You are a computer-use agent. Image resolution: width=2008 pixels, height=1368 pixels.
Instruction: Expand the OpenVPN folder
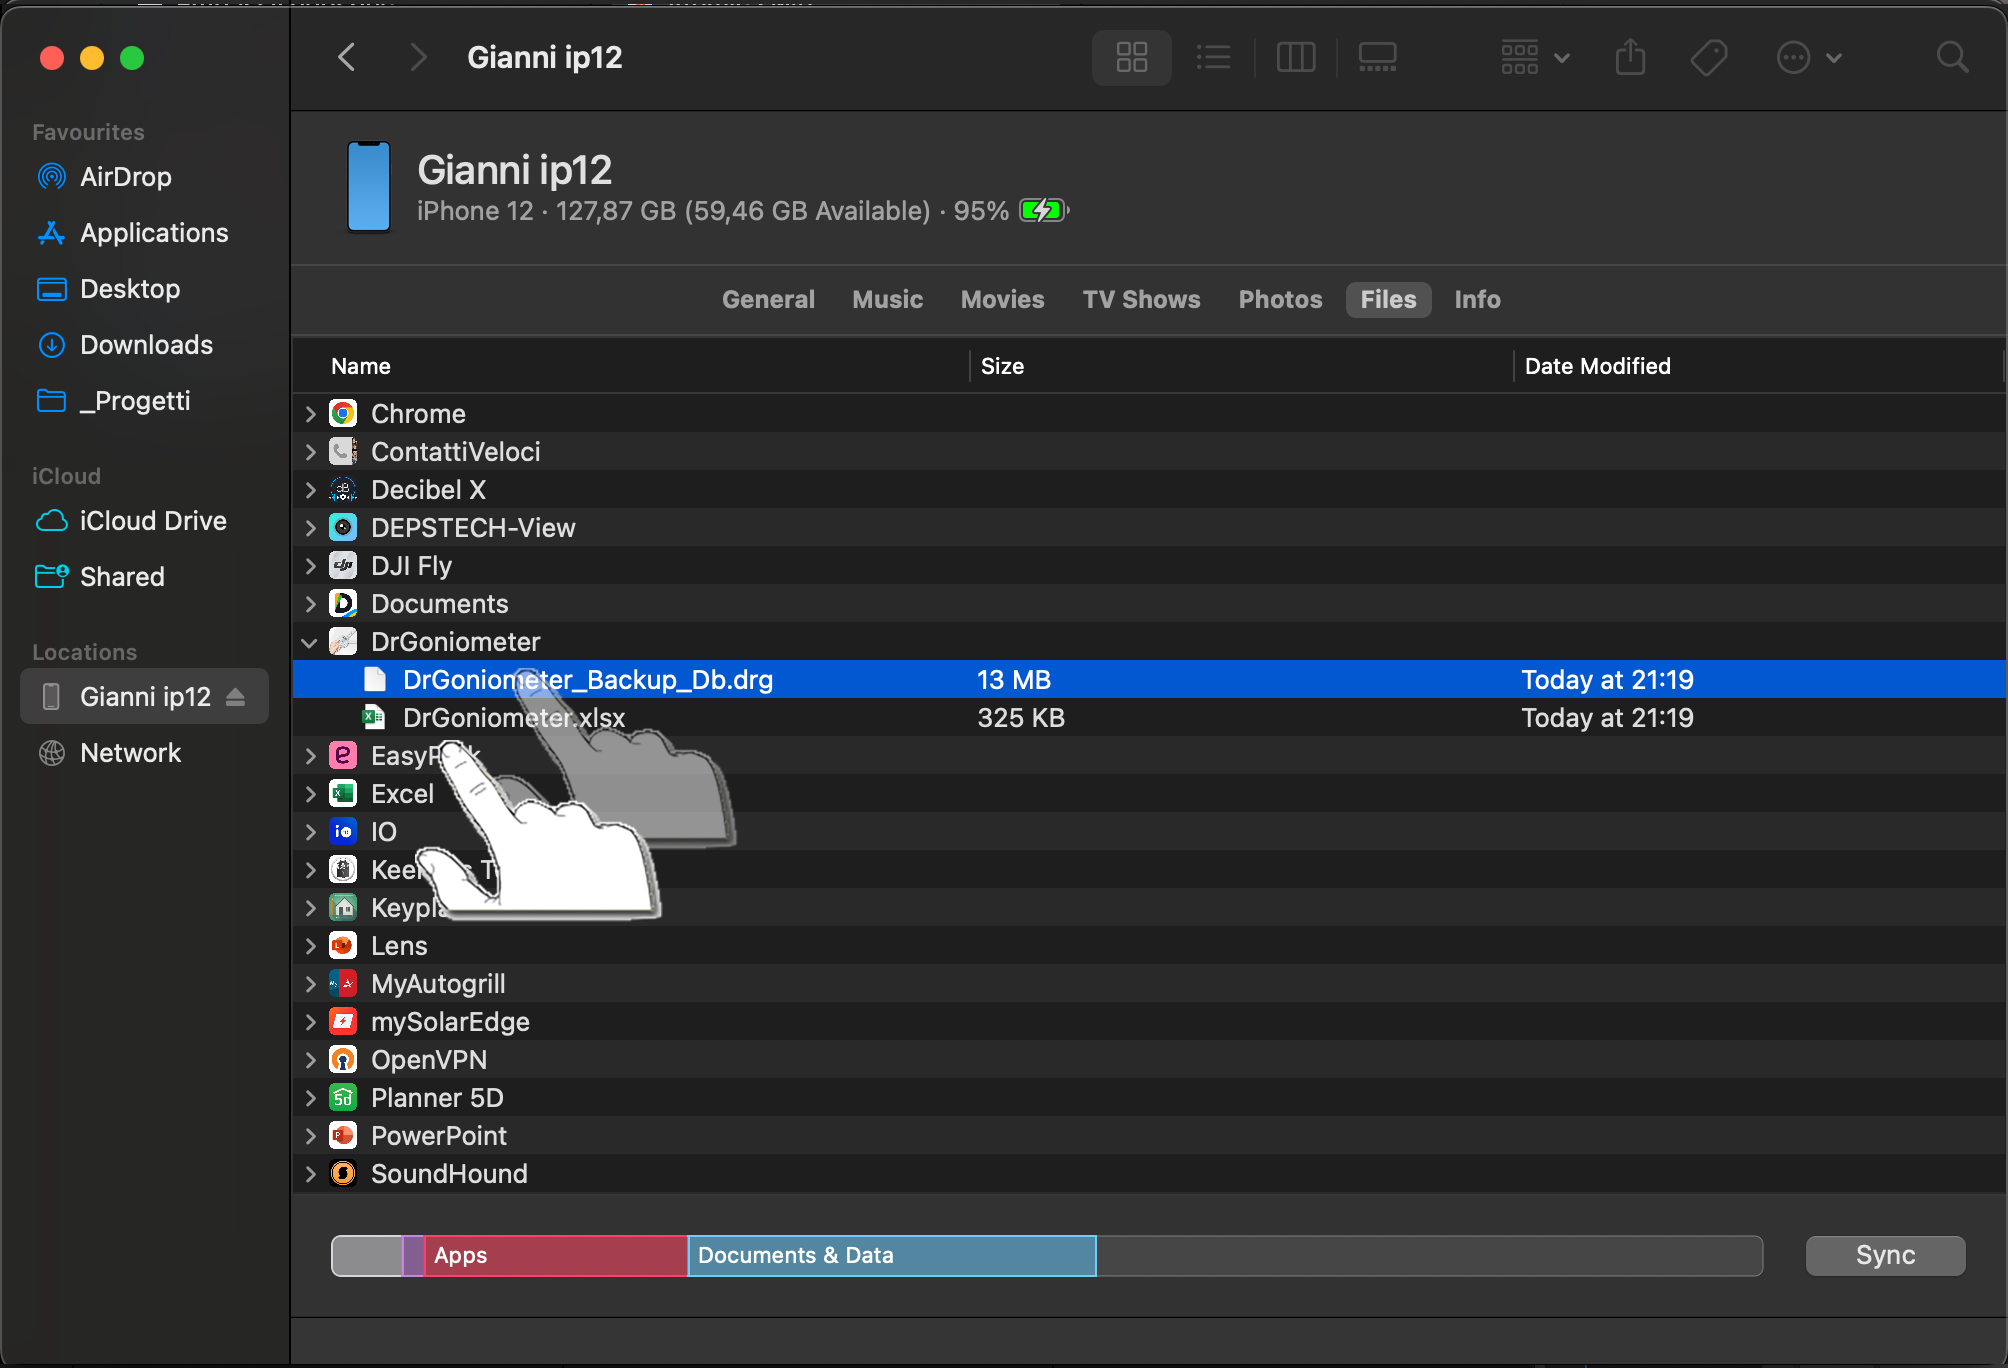tap(310, 1060)
